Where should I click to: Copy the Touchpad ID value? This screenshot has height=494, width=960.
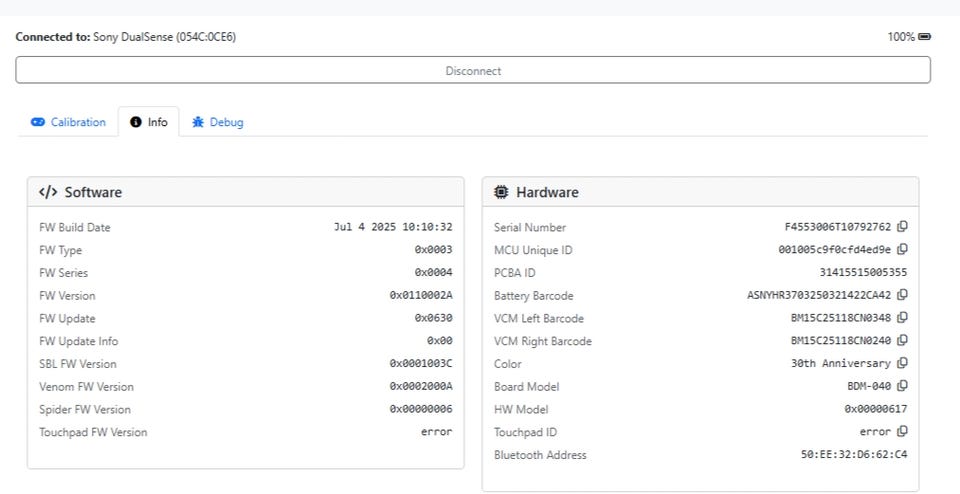(902, 432)
